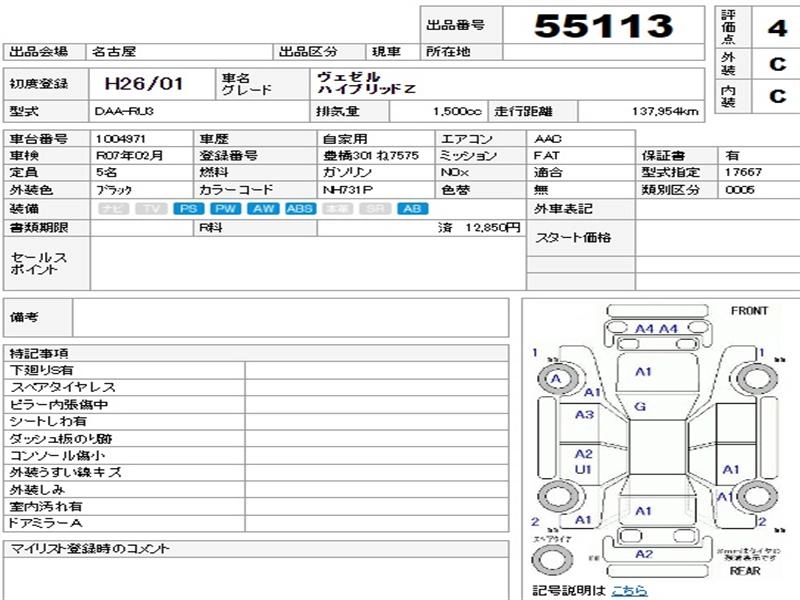The image size is (800, 600).
Task: Click the FAT transmission value
Action: (546, 156)
